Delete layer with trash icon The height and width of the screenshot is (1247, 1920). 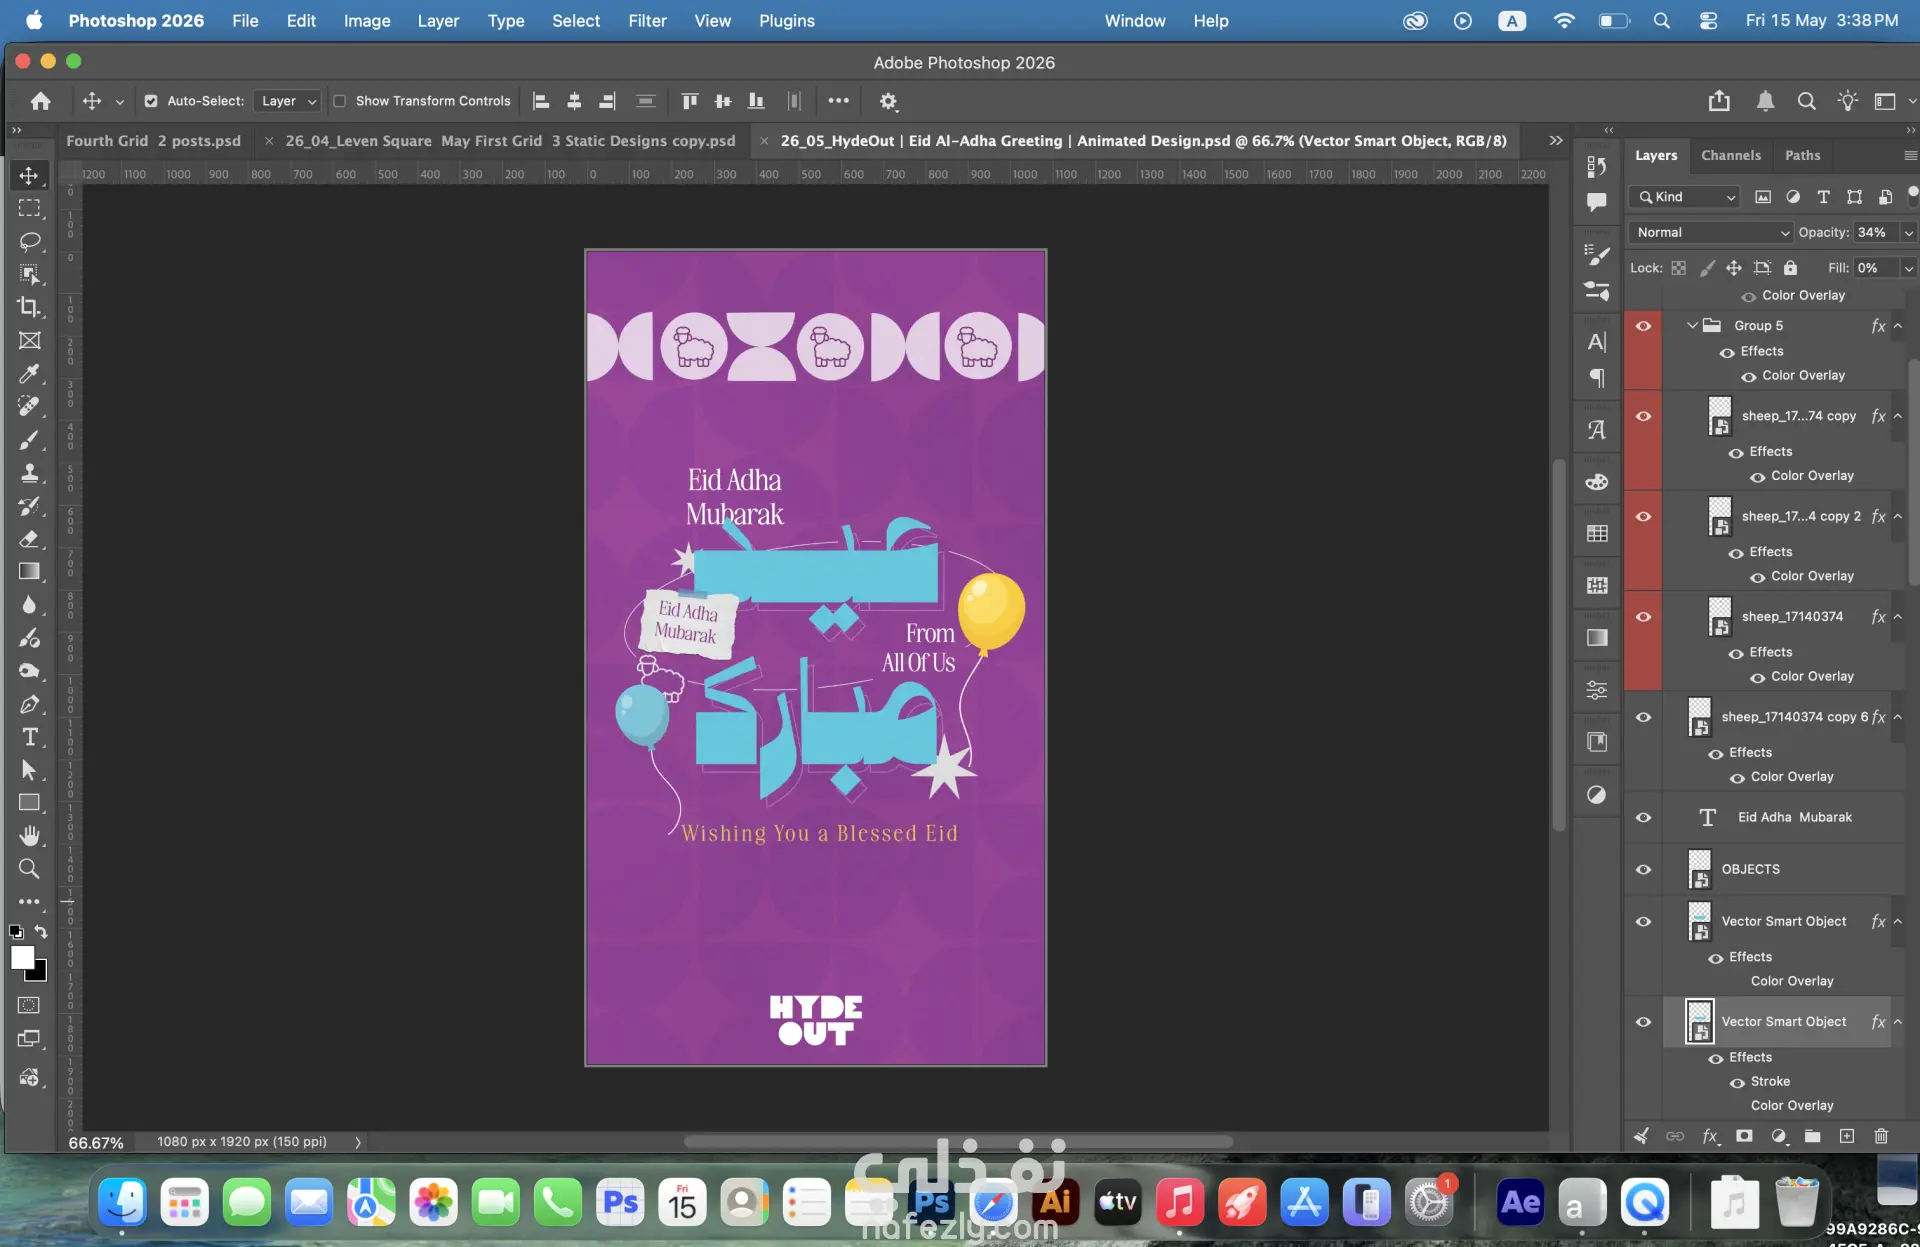point(1881,1136)
